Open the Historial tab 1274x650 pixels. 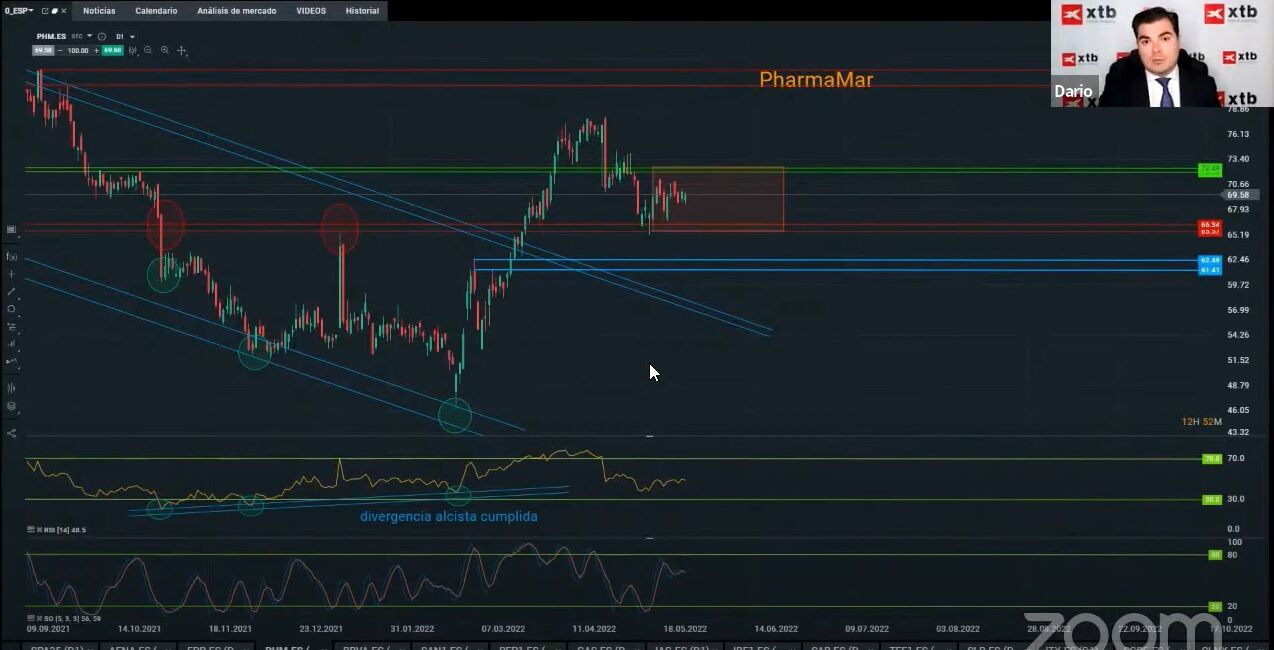362,11
